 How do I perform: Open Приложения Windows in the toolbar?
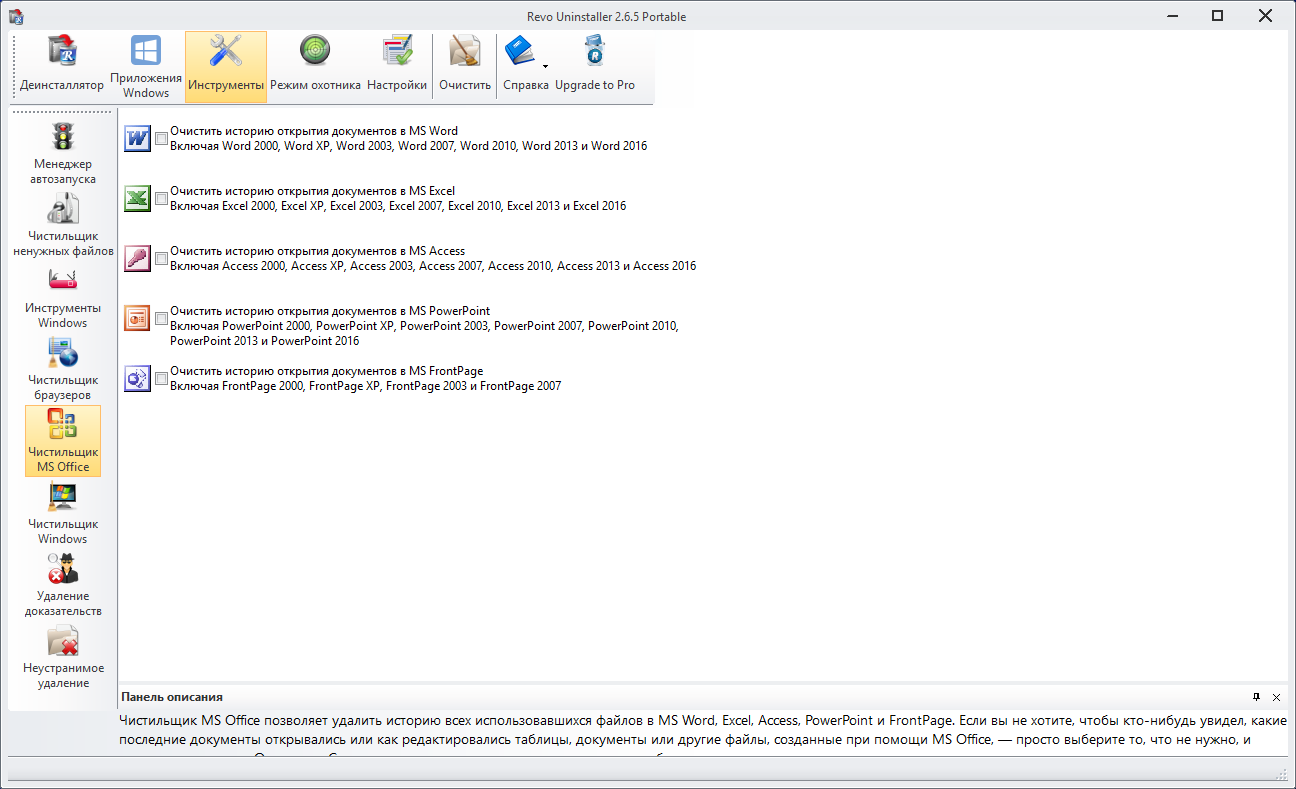(x=146, y=66)
